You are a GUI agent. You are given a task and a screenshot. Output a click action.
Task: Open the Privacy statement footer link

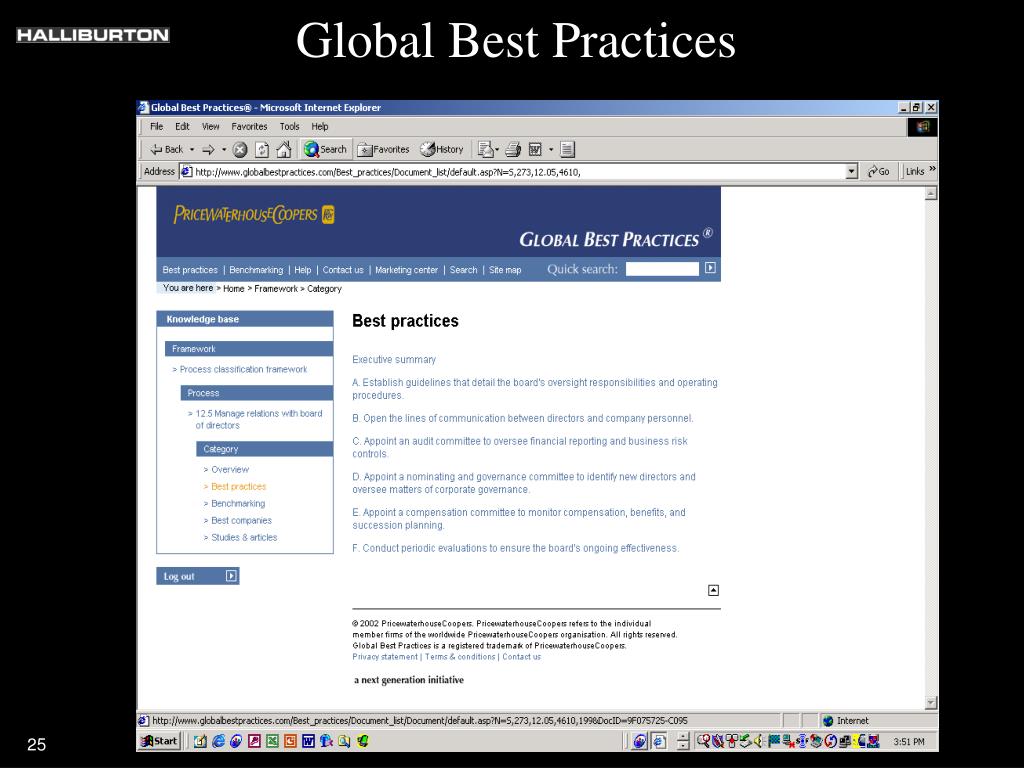click(x=385, y=657)
